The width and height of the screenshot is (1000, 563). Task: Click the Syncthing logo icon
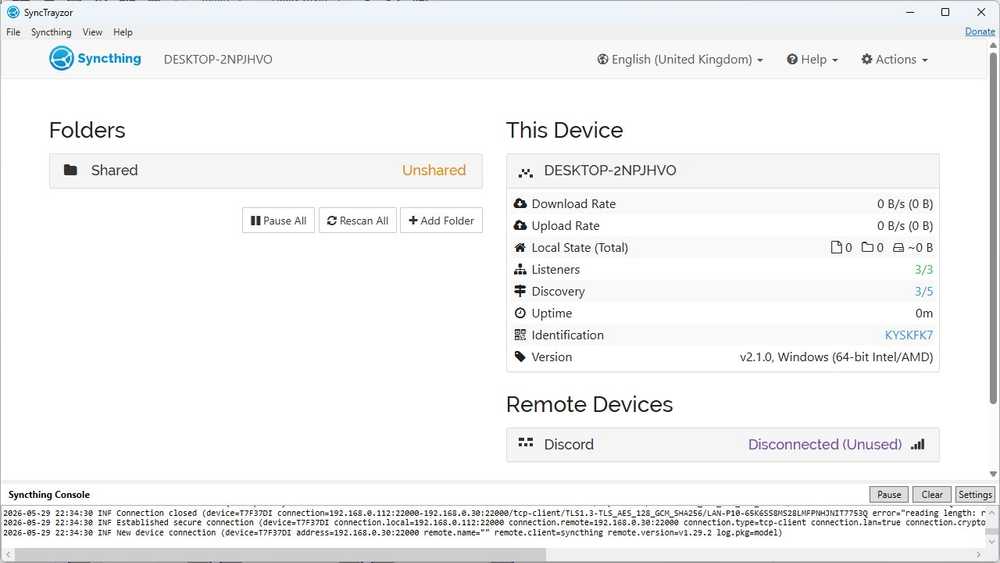point(61,59)
